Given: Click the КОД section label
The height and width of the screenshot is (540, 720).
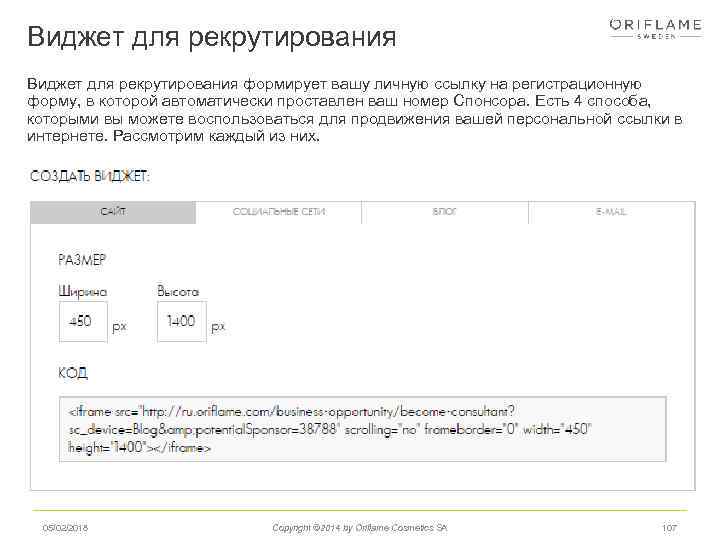Looking at the screenshot, I should coord(73,373).
